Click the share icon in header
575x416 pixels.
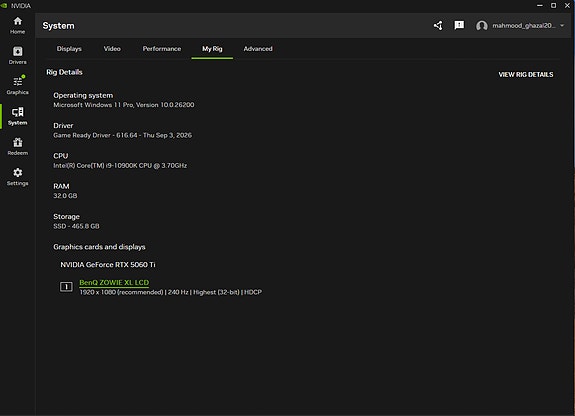[x=438, y=25]
